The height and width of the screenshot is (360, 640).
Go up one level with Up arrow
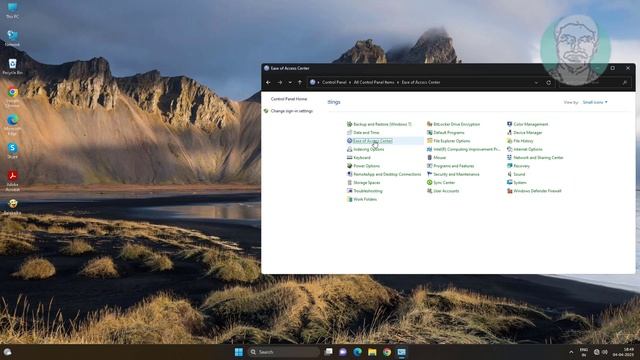(300, 82)
